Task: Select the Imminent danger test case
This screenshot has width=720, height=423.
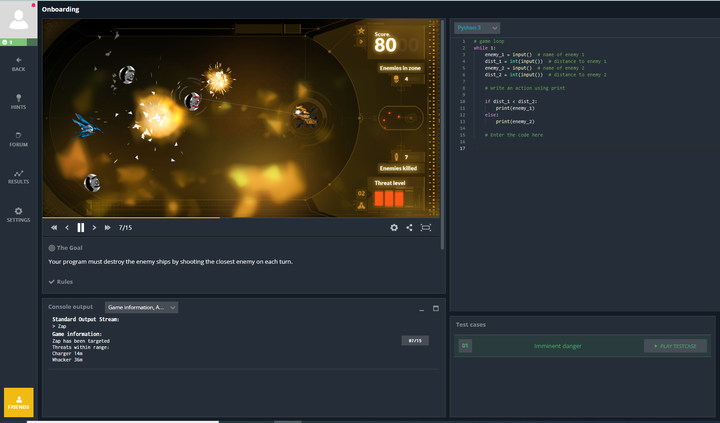Action: pyautogui.click(x=557, y=346)
